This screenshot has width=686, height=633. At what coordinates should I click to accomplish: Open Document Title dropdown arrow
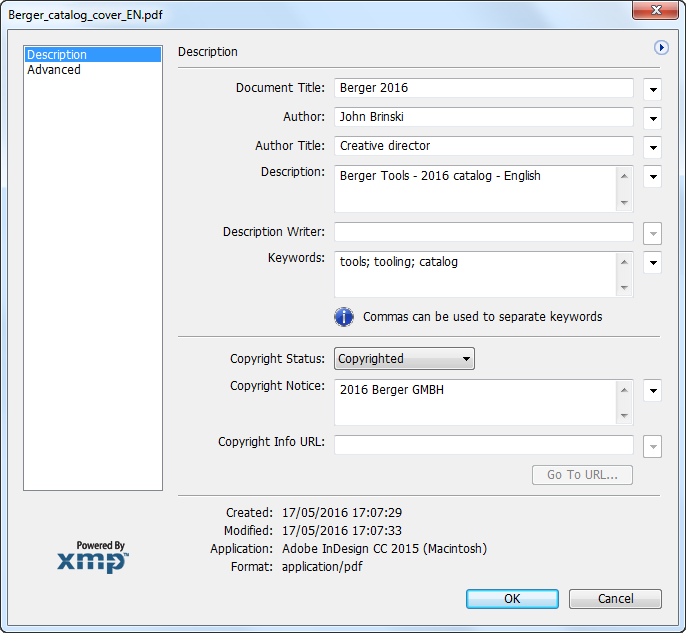click(x=652, y=89)
